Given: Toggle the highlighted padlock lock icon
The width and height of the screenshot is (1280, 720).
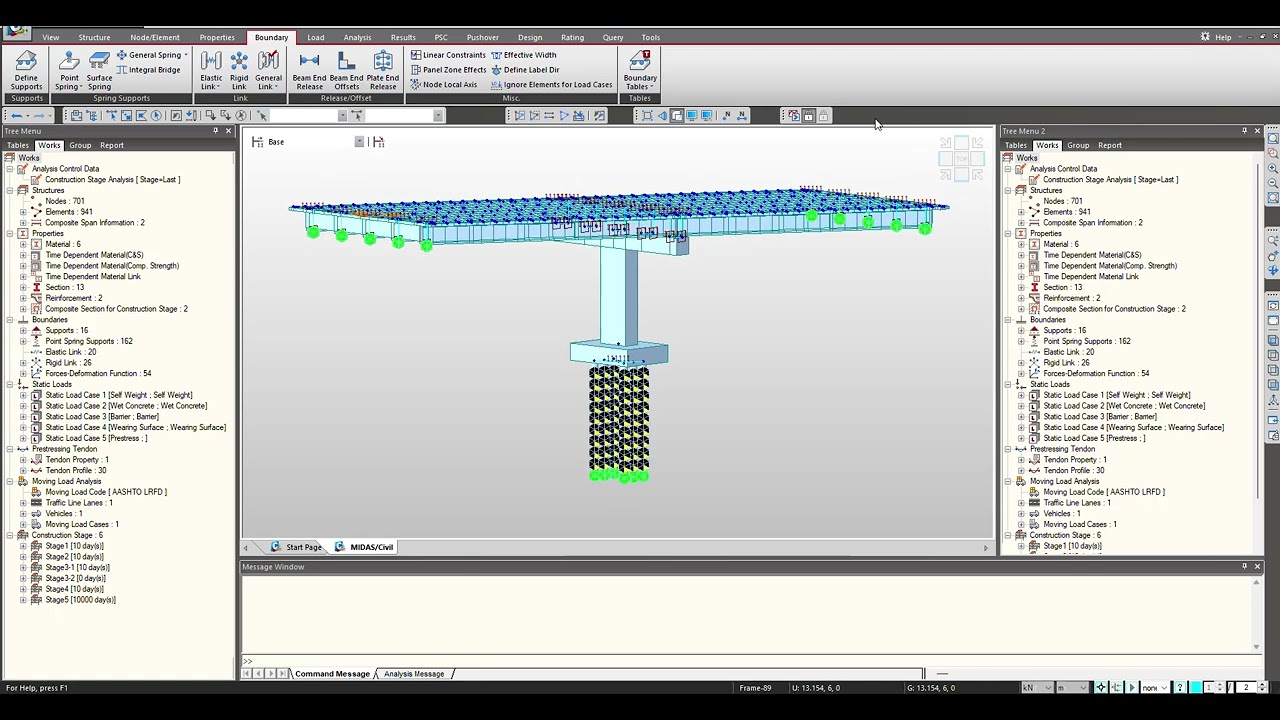Looking at the screenshot, I should pos(808,116).
